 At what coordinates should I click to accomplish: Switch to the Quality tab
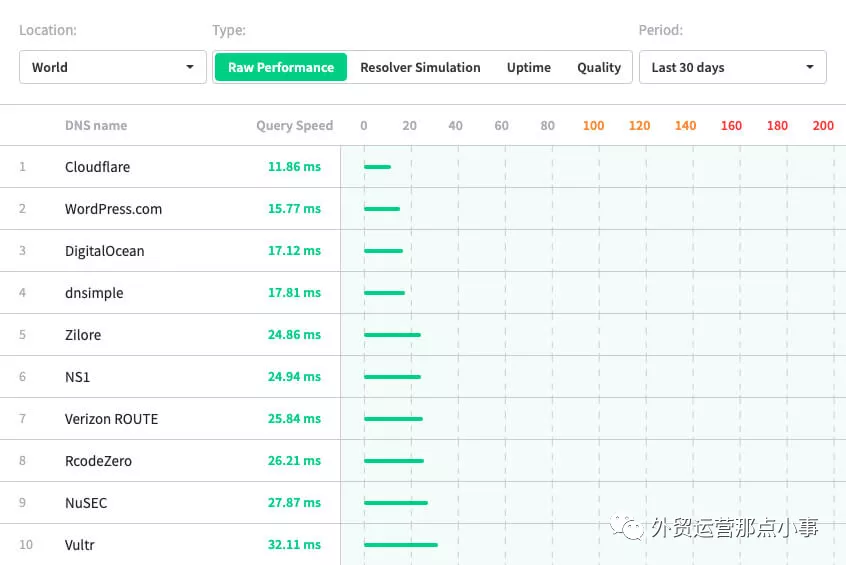599,67
